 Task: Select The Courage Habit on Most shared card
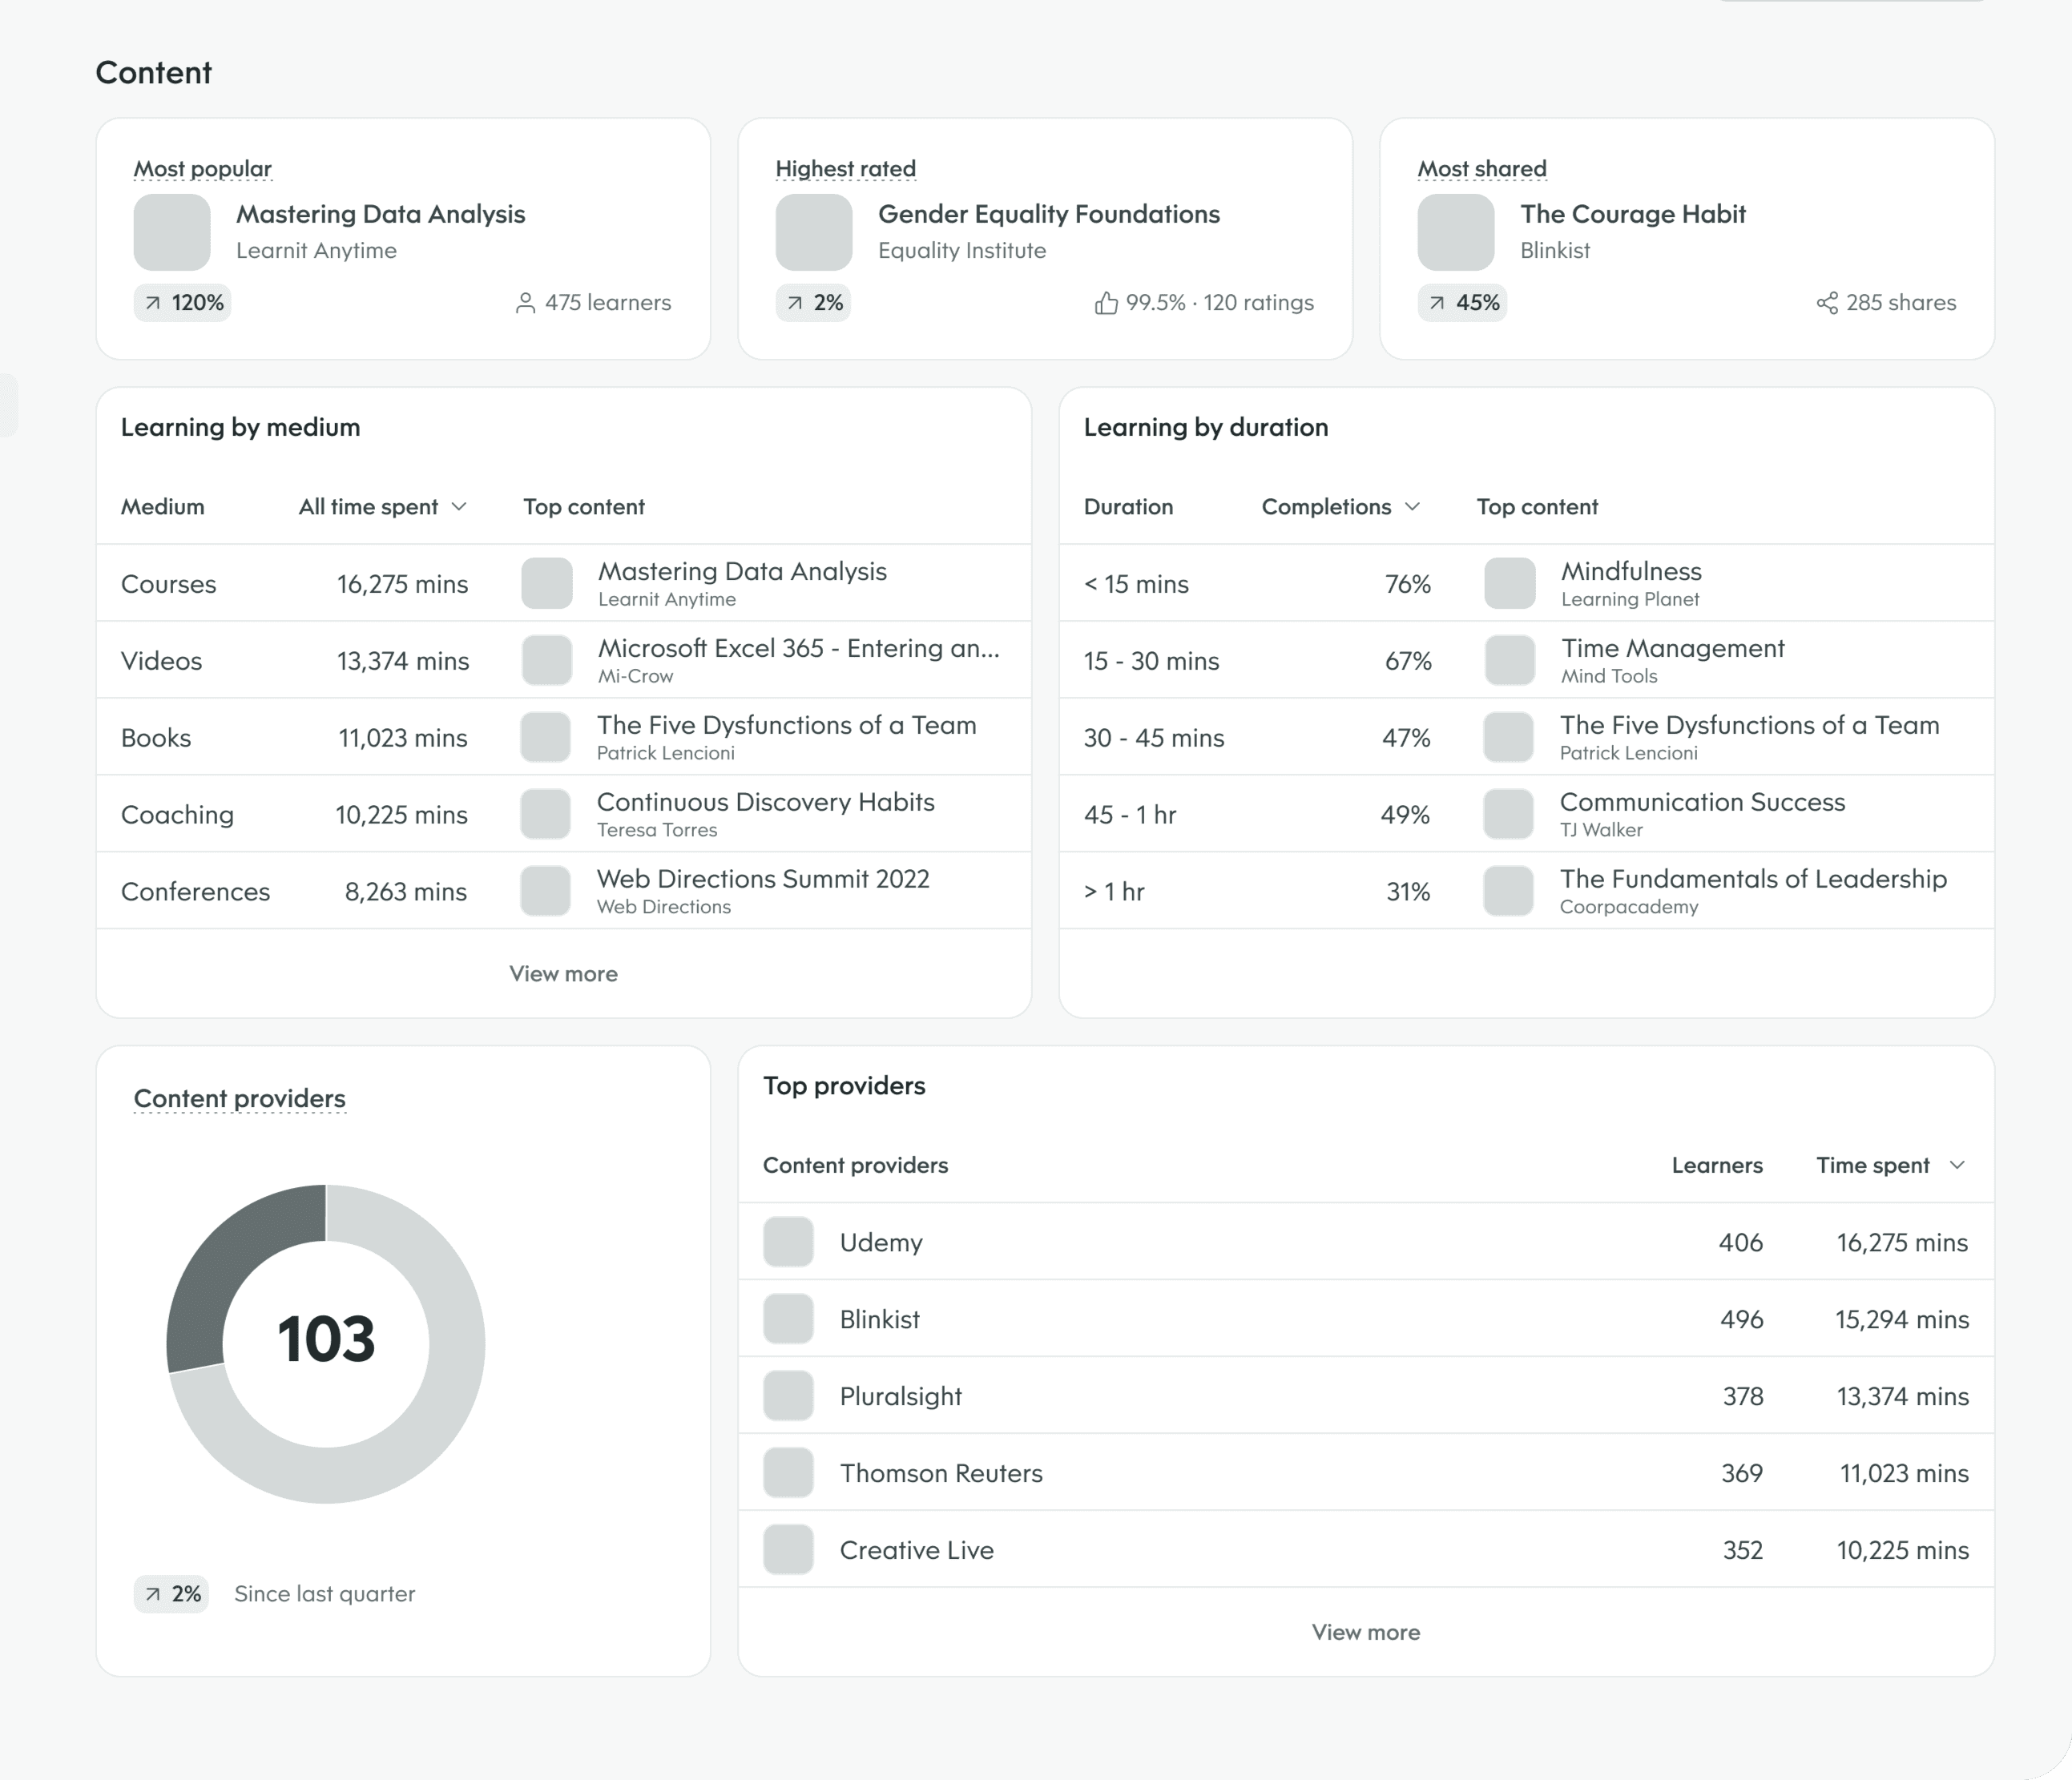point(1633,214)
